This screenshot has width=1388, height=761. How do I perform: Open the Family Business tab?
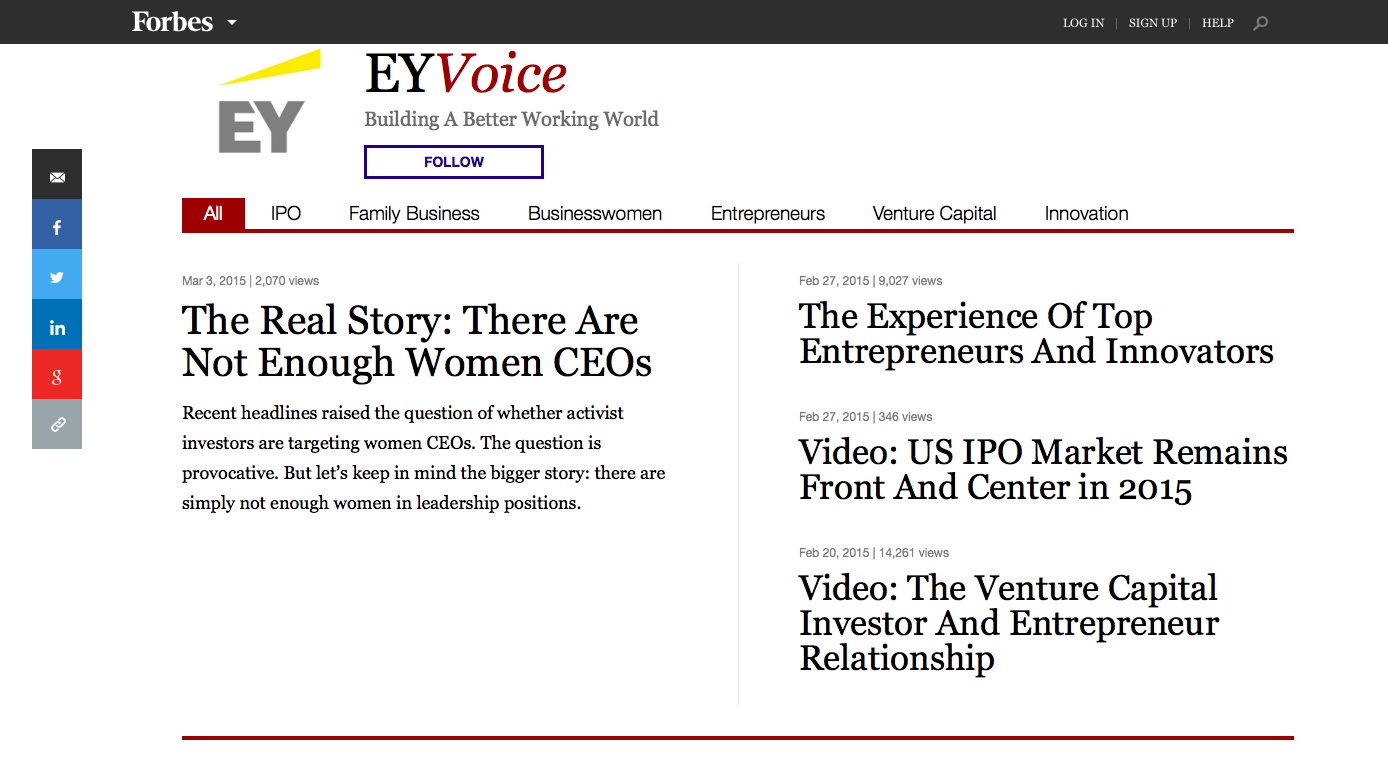(x=414, y=214)
